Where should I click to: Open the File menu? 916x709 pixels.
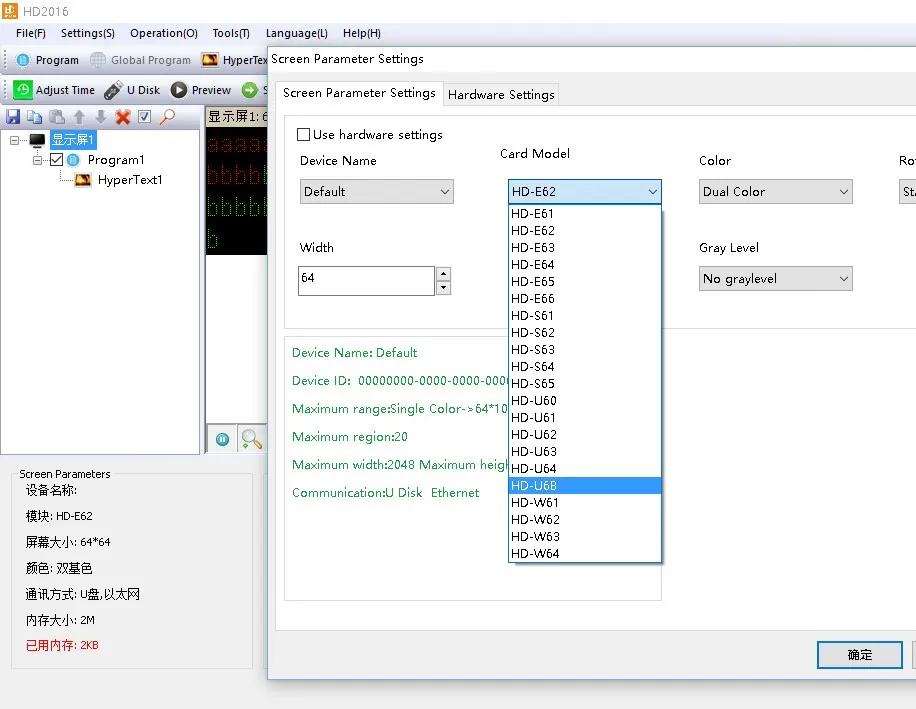pyautogui.click(x=30, y=33)
